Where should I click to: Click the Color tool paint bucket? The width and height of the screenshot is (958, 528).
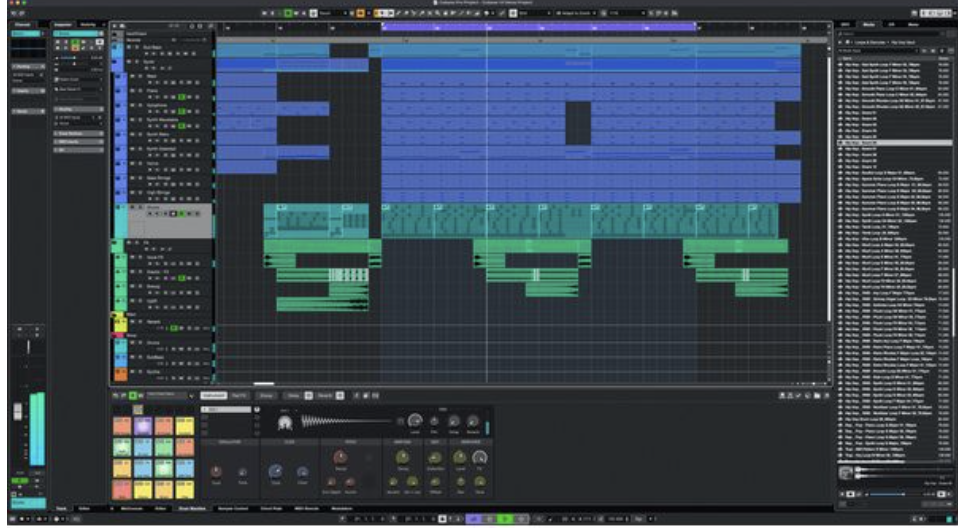point(487,13)
